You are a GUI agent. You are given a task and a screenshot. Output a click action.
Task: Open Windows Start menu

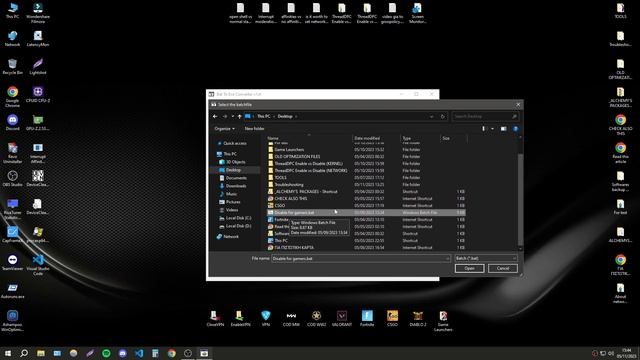coord(8,353)
